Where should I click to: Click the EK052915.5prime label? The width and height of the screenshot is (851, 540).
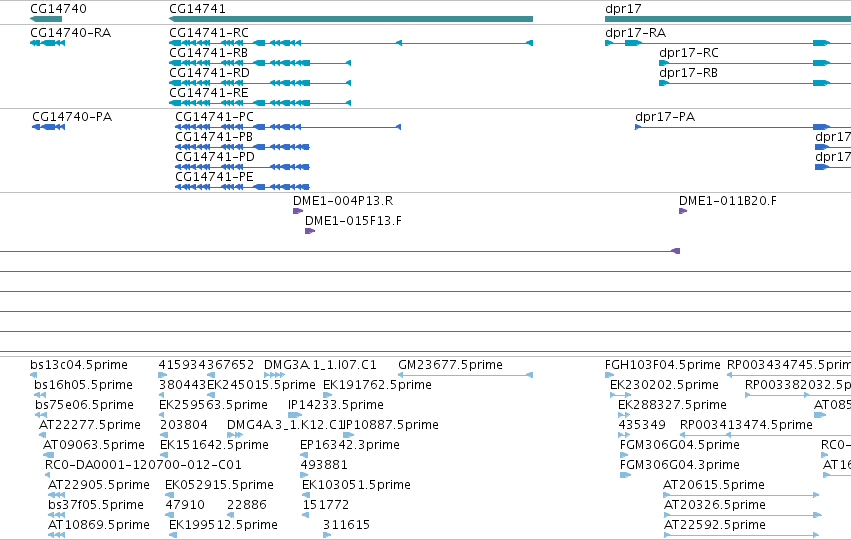pos(219,485)
